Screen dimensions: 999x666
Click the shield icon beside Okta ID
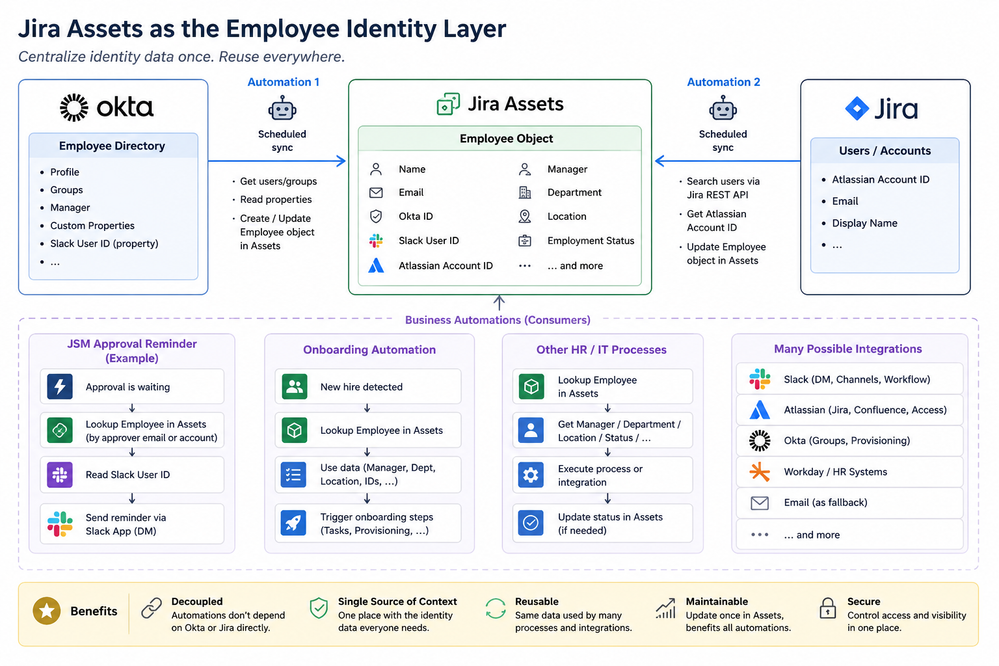(376, 217)
